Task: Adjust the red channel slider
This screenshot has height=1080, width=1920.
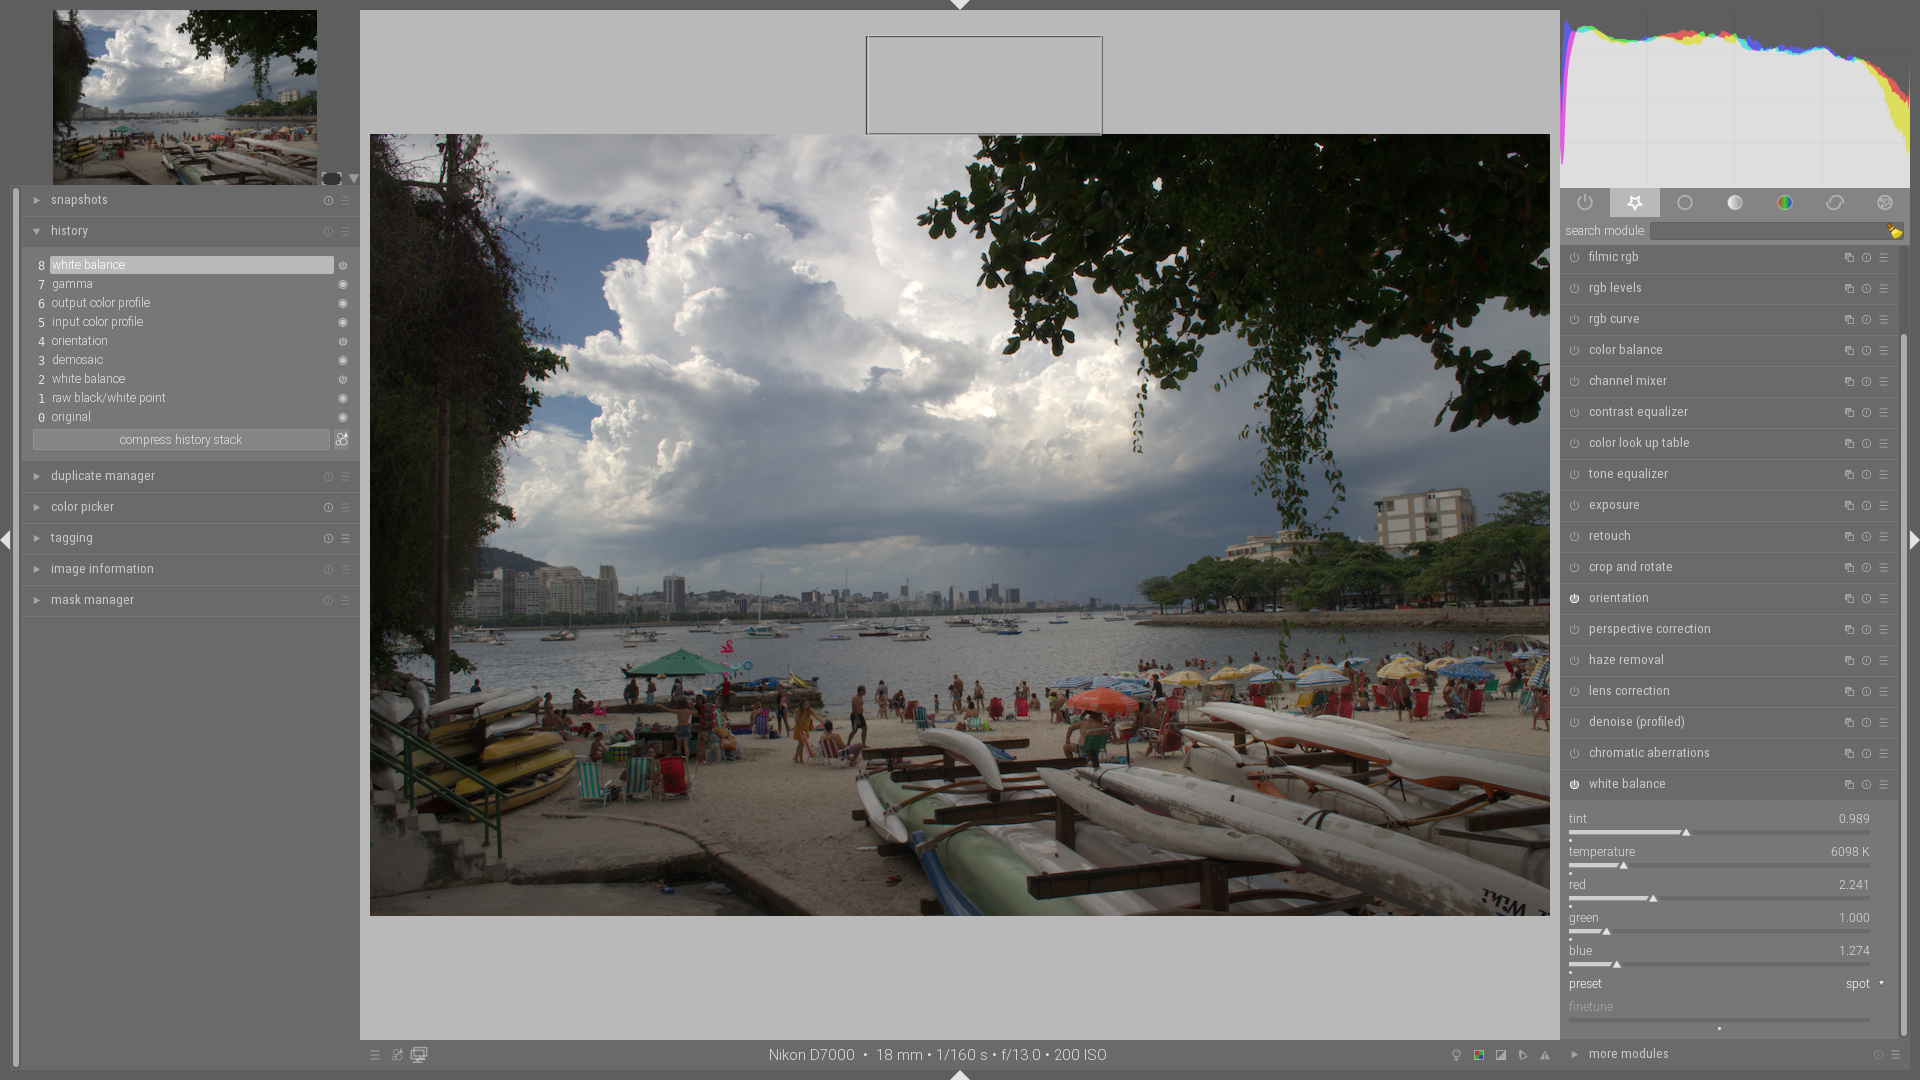Action: 1719,898
